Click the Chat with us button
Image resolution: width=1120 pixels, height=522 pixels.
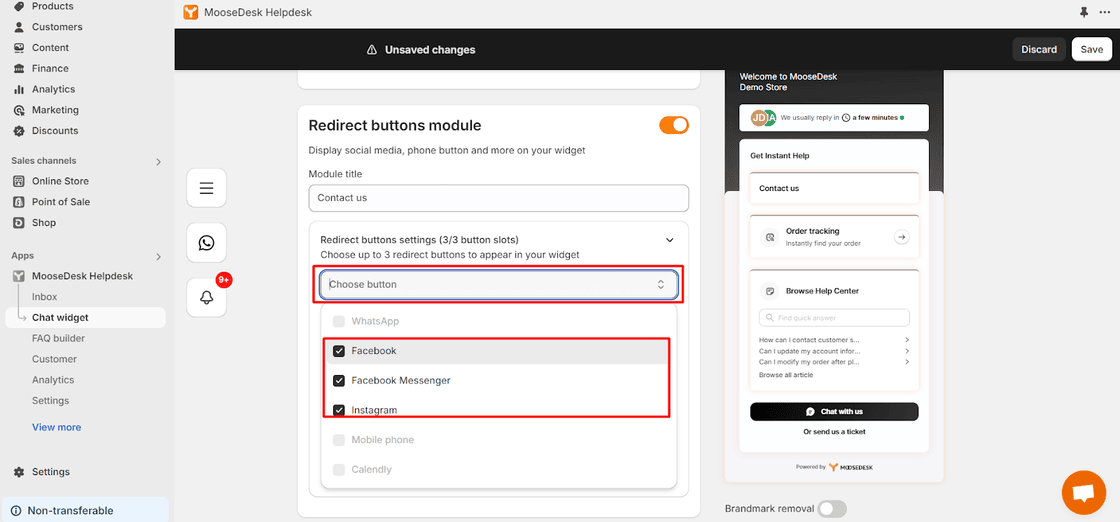[834, 411]
